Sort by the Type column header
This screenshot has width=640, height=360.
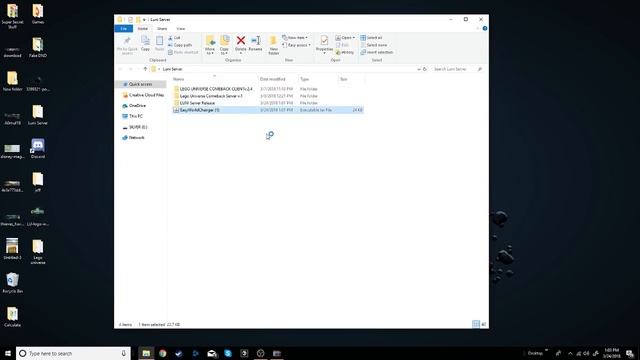point(318,79)
